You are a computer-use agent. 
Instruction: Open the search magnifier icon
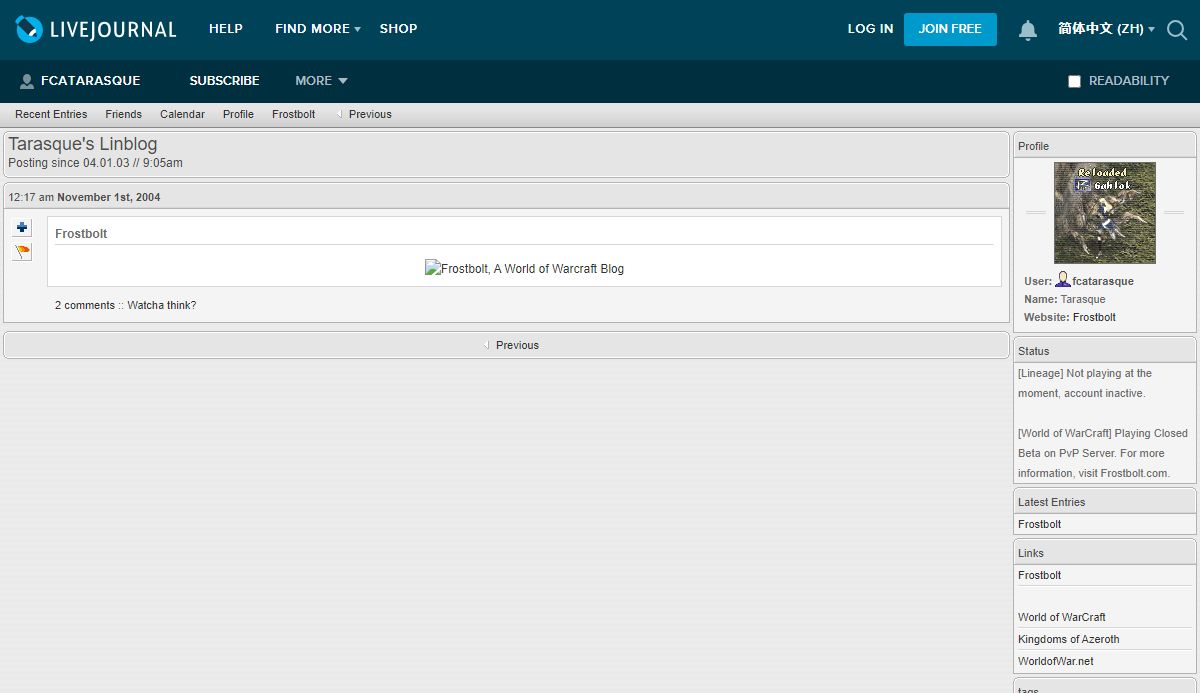1178,30
